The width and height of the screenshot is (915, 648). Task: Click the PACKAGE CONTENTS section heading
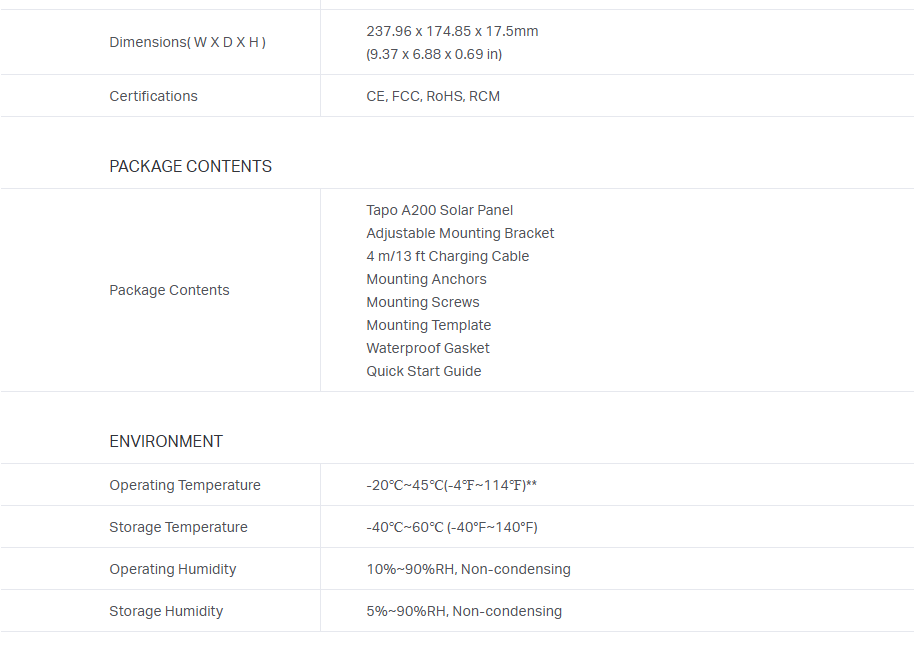coord(190,166)
